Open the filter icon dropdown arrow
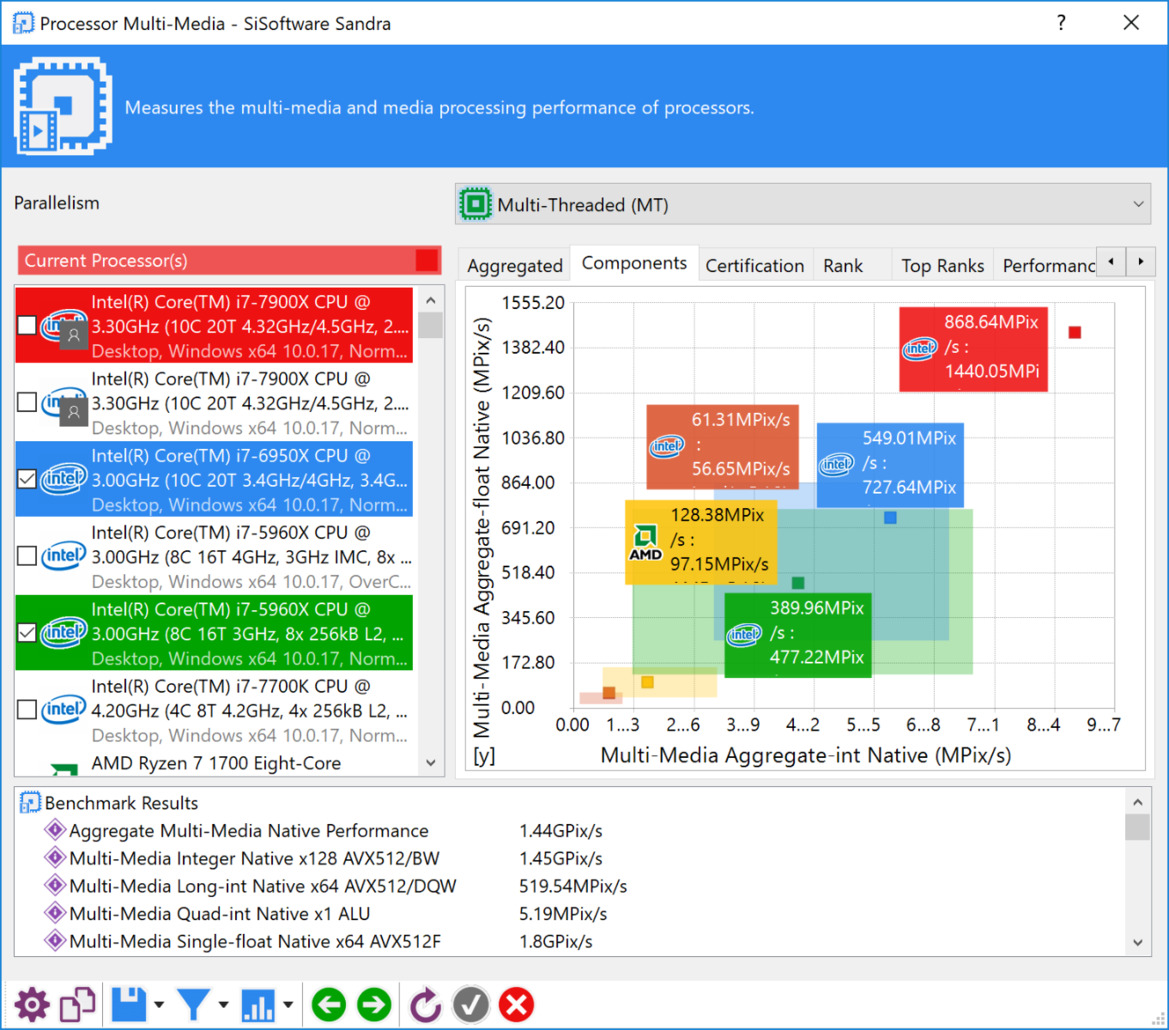Screen dimensions: 1169x1030 pos(224,1005)
